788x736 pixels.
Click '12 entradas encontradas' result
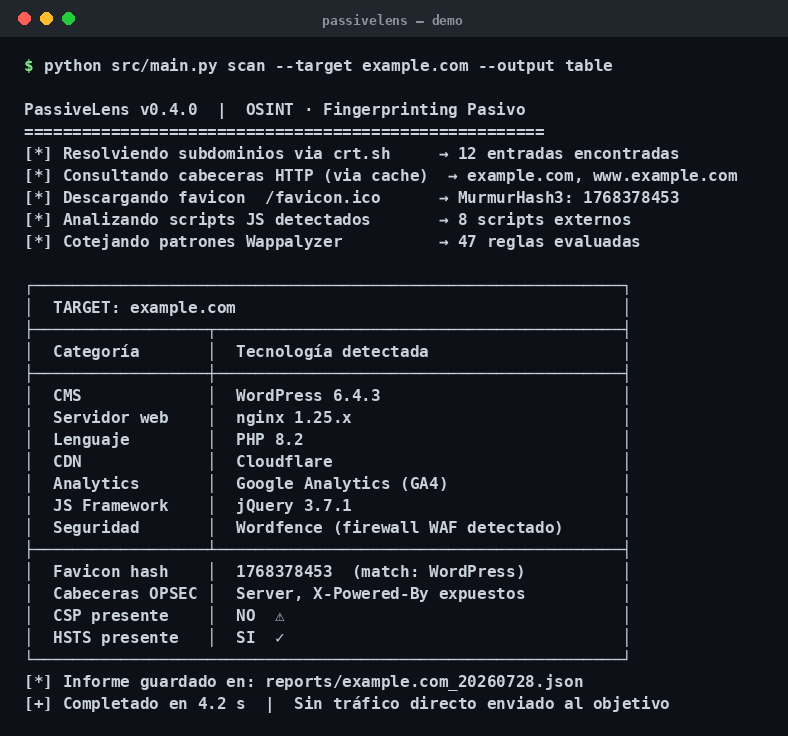tap(568, 153)
